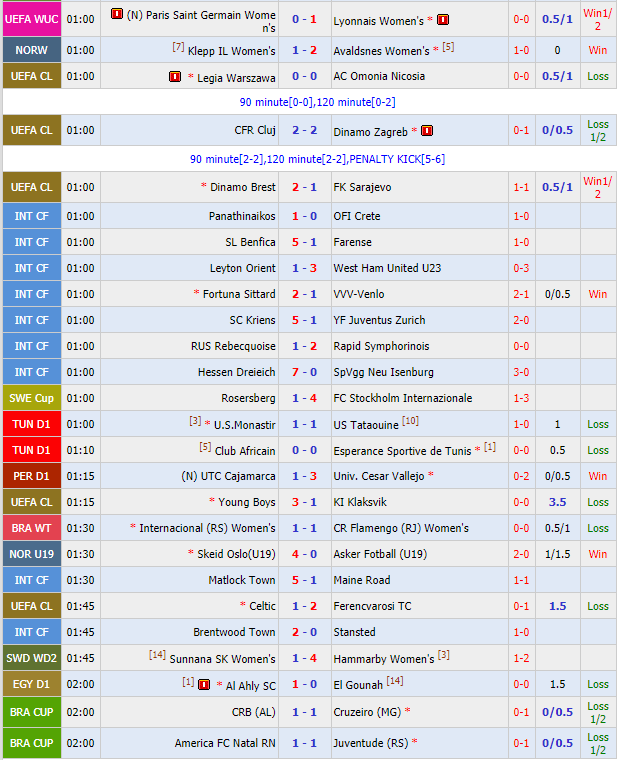Open the Ferencvarosi TC team link
The image size is (617, 760).
[372, 606]
